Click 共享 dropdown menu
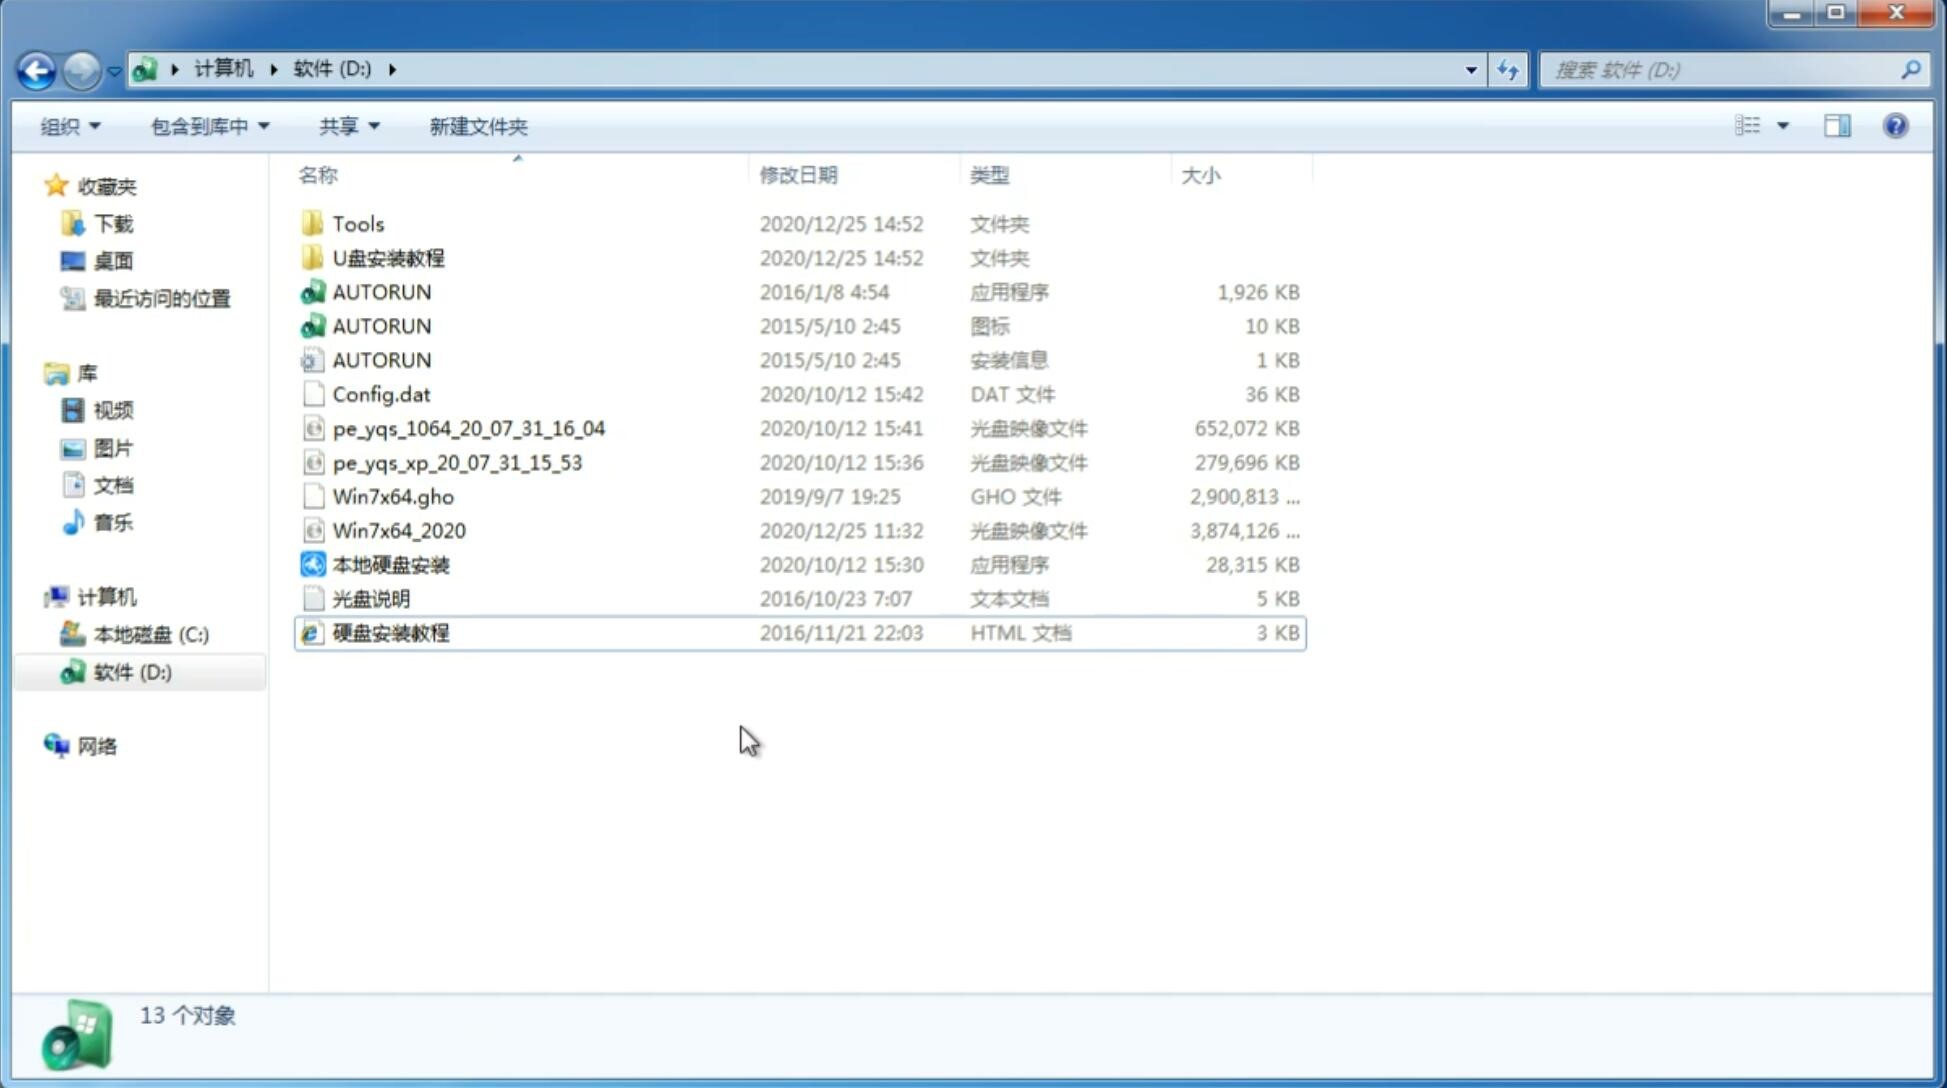This screenshot has width=1947, height=1088. (x=348, y=124)
